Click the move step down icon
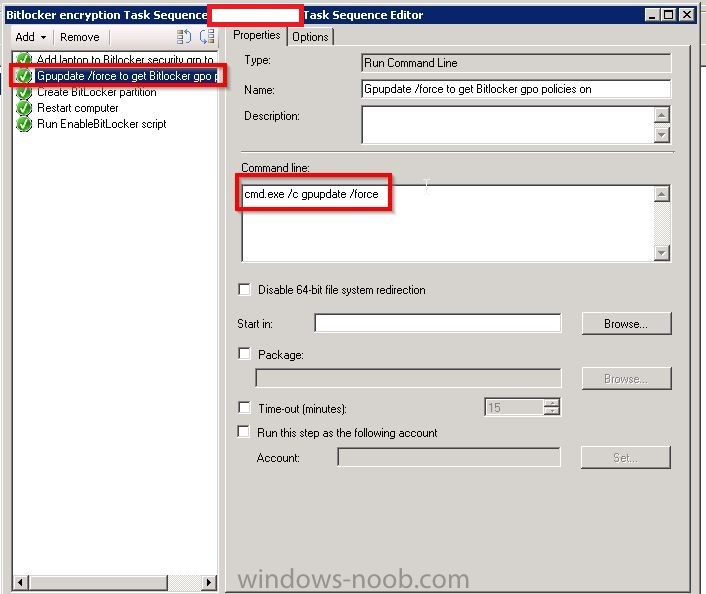 (x=207, y=36)
